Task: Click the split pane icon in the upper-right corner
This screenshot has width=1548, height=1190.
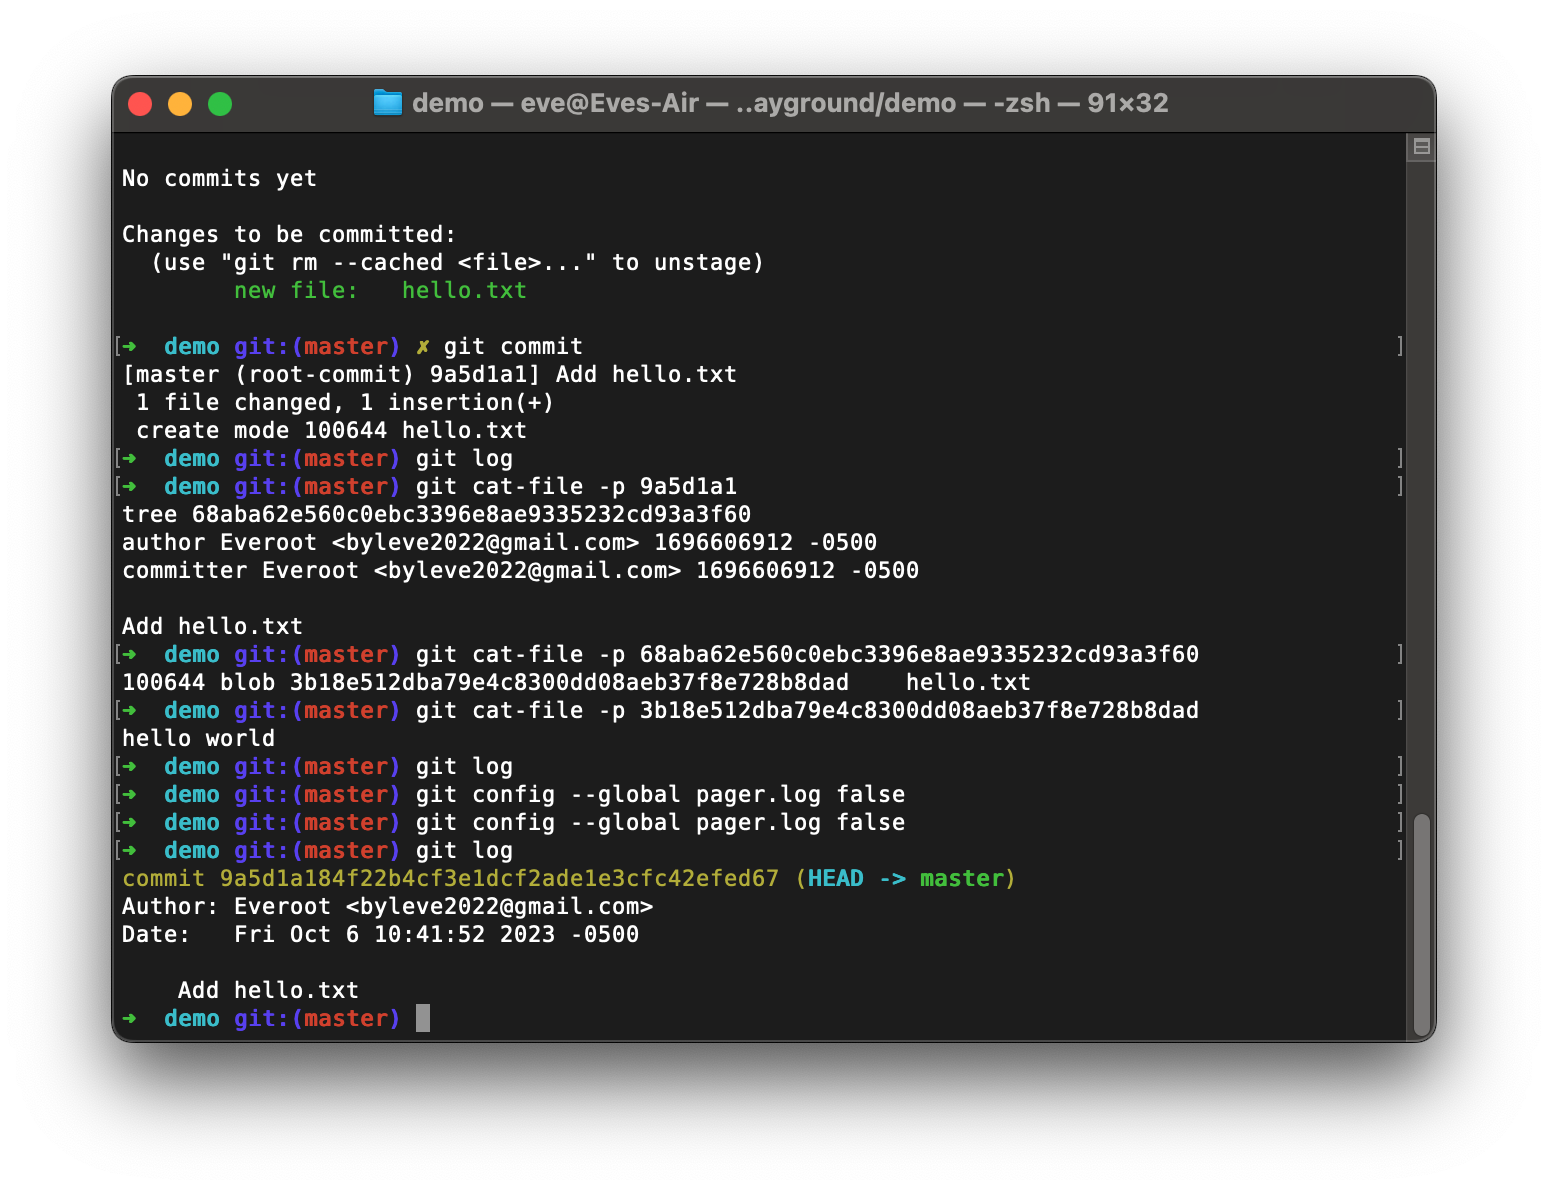Action: click(x=1421, y=146)
